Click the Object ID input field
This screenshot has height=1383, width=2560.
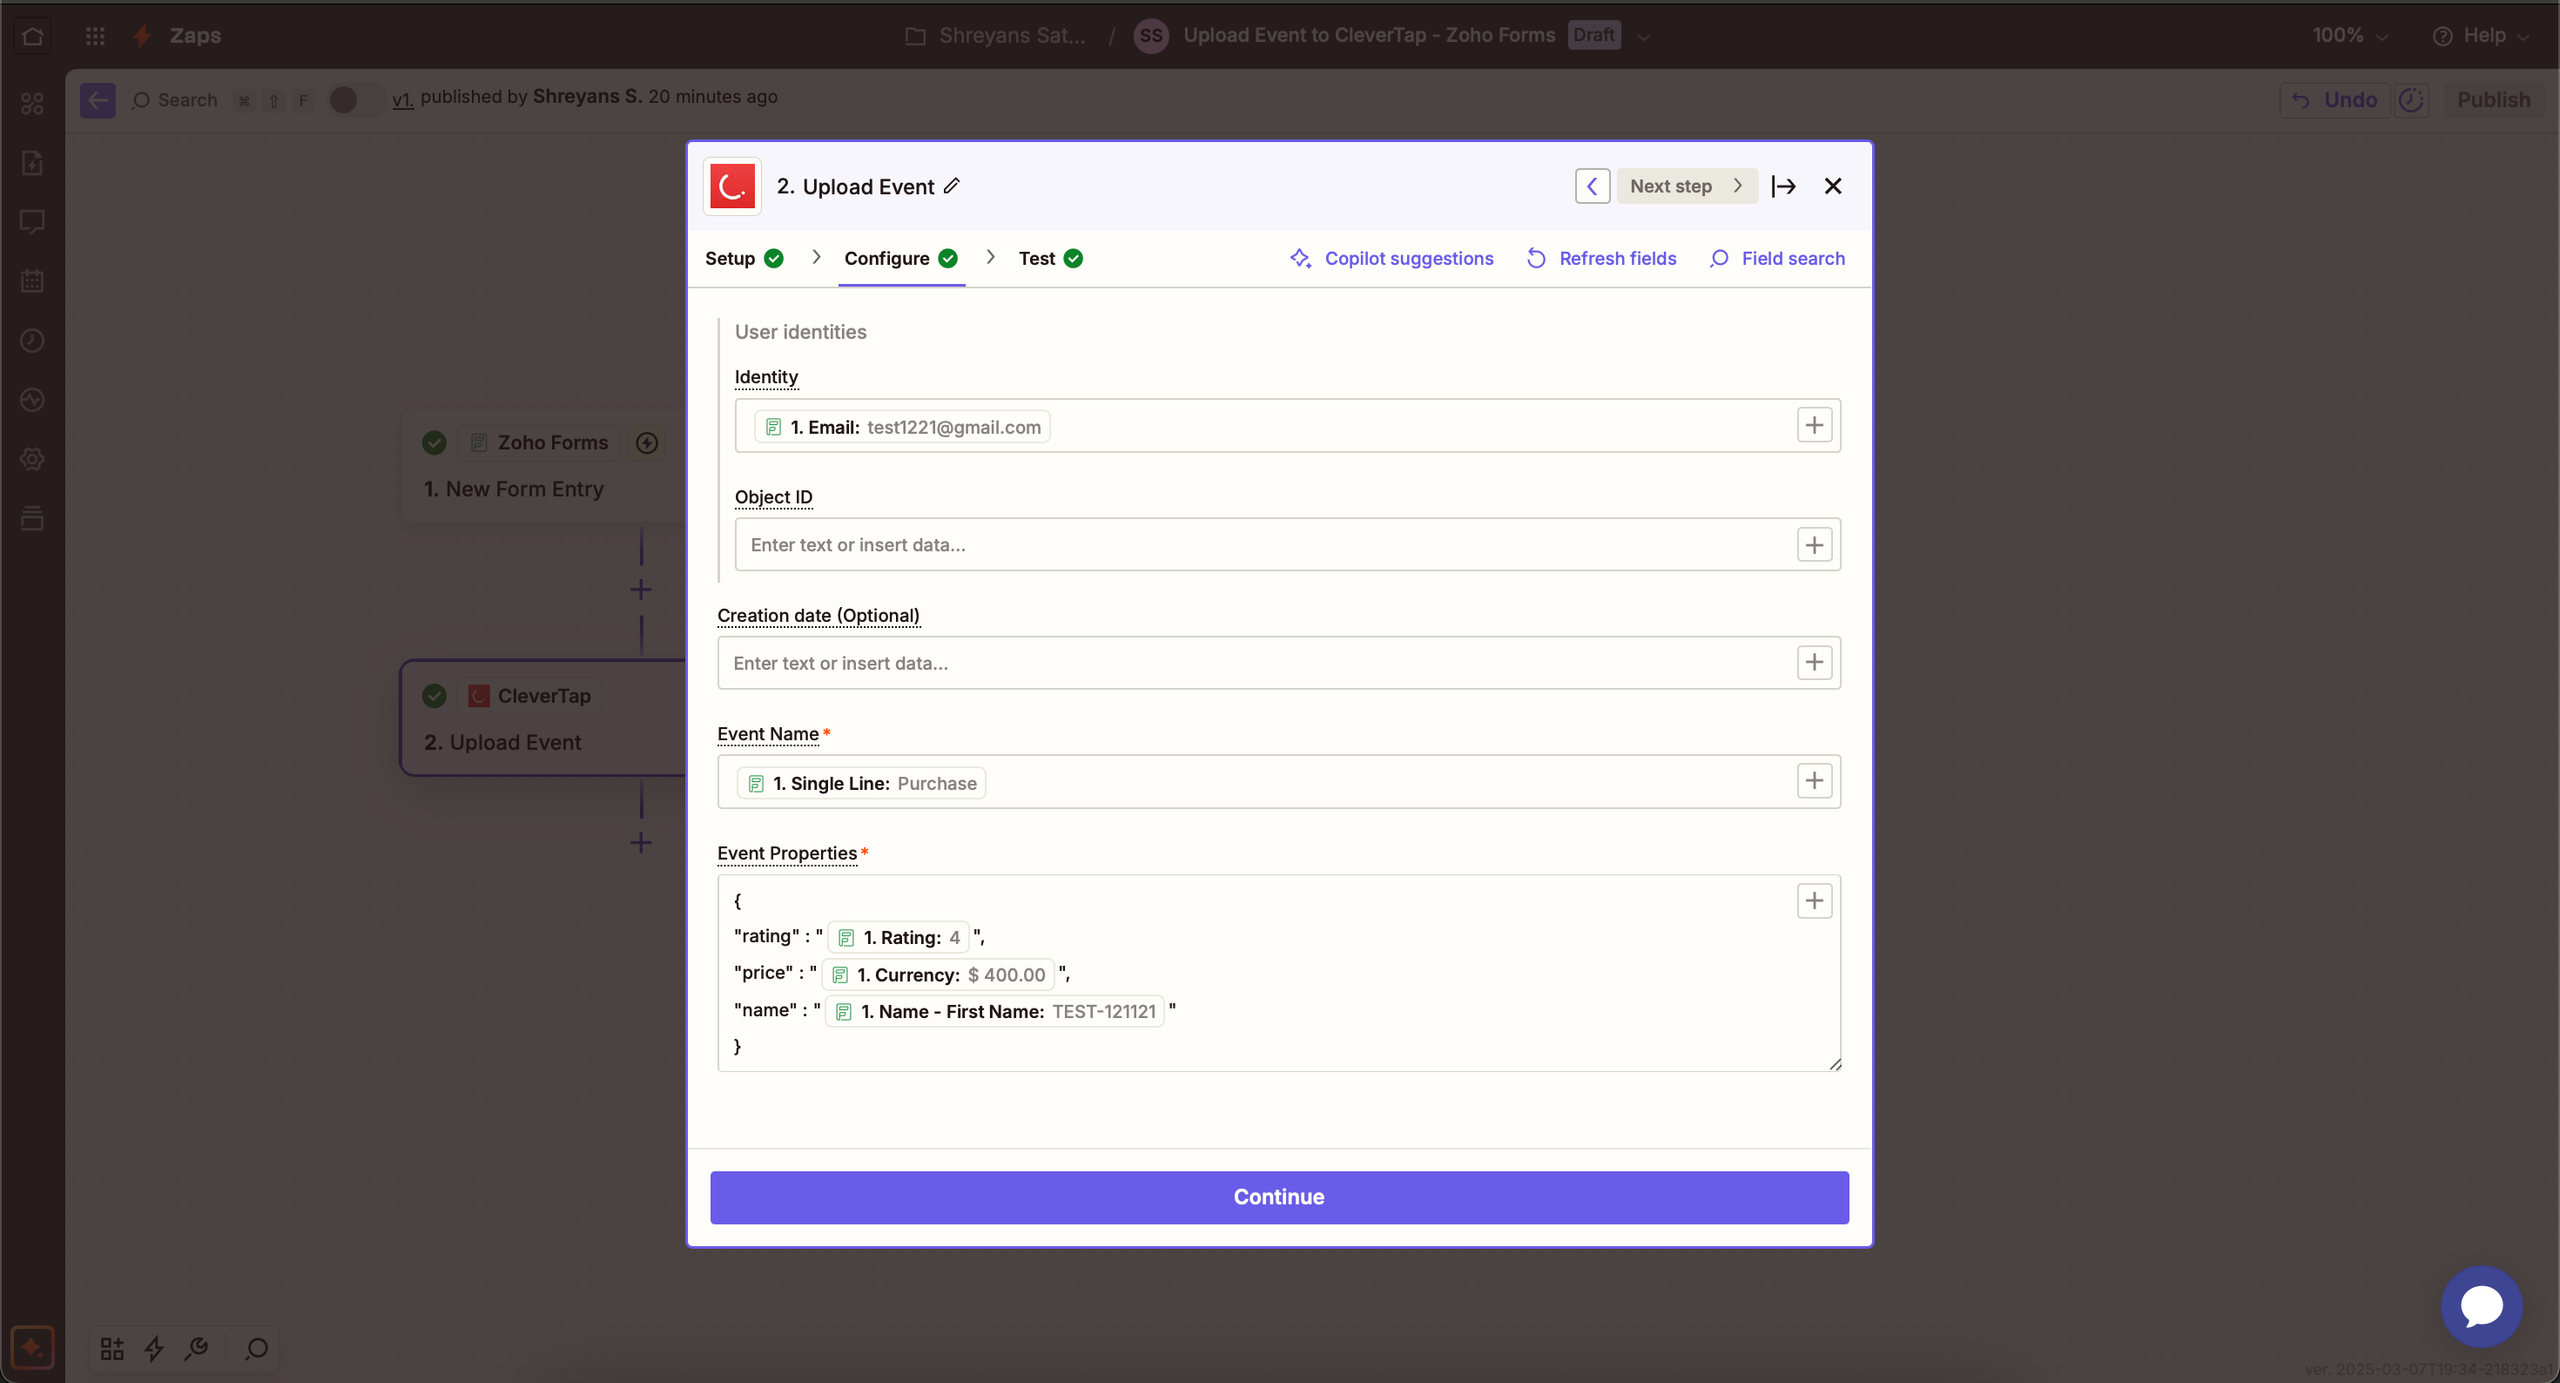[1287, 545]
